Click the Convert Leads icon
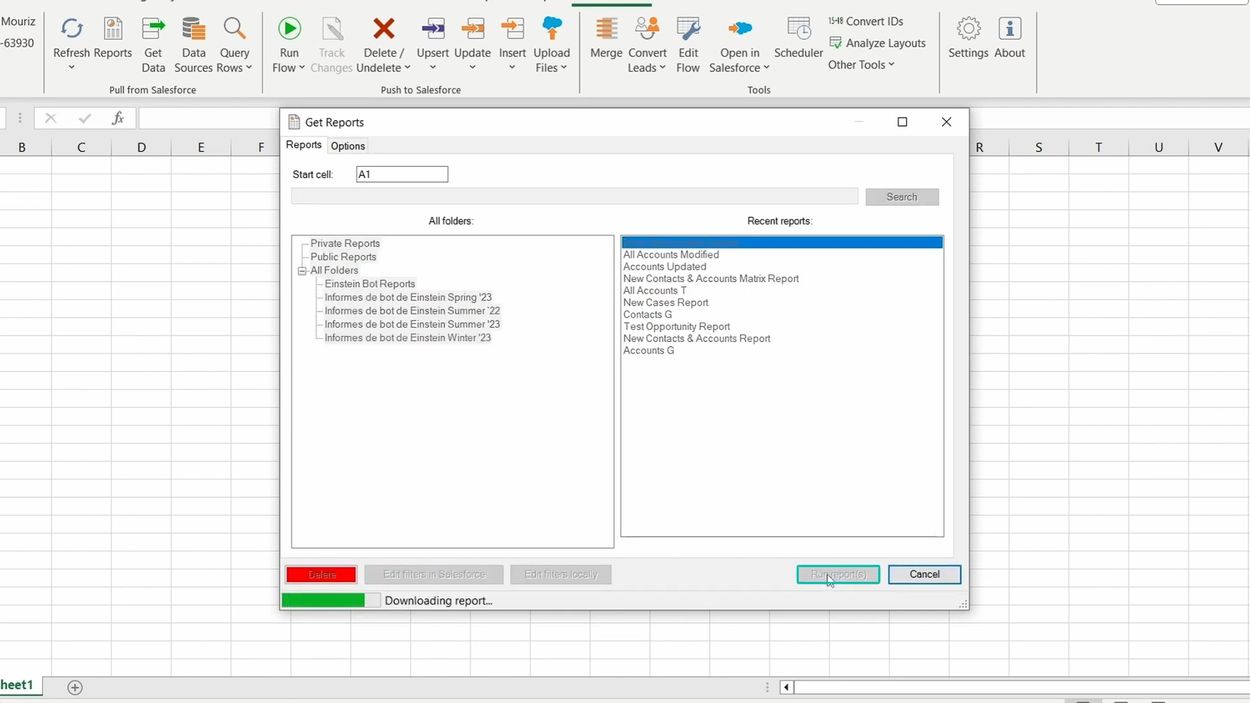Screen dimensions: 1250x703 647,28
